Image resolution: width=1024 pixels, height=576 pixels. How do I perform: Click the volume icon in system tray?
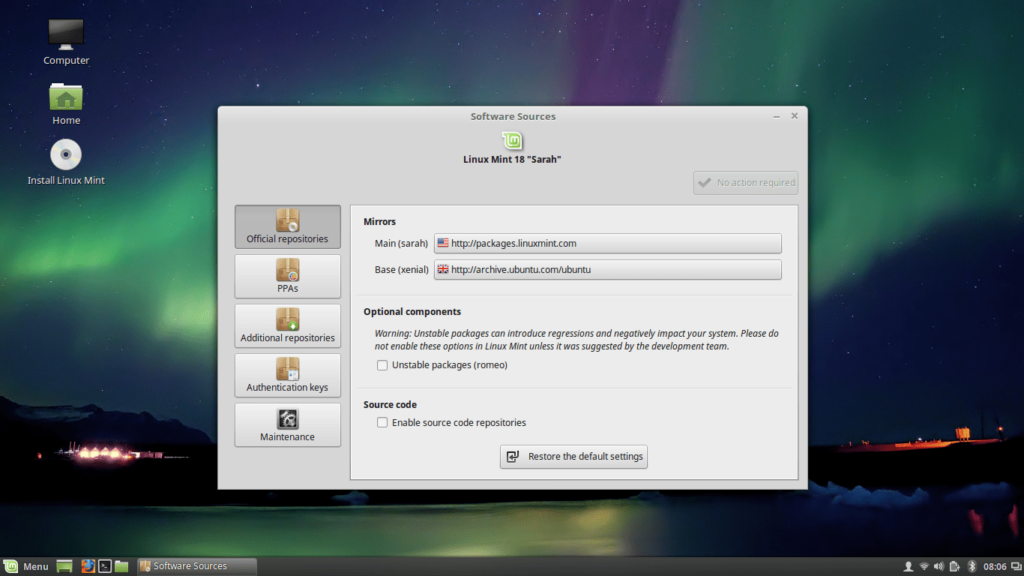[939, 566]
